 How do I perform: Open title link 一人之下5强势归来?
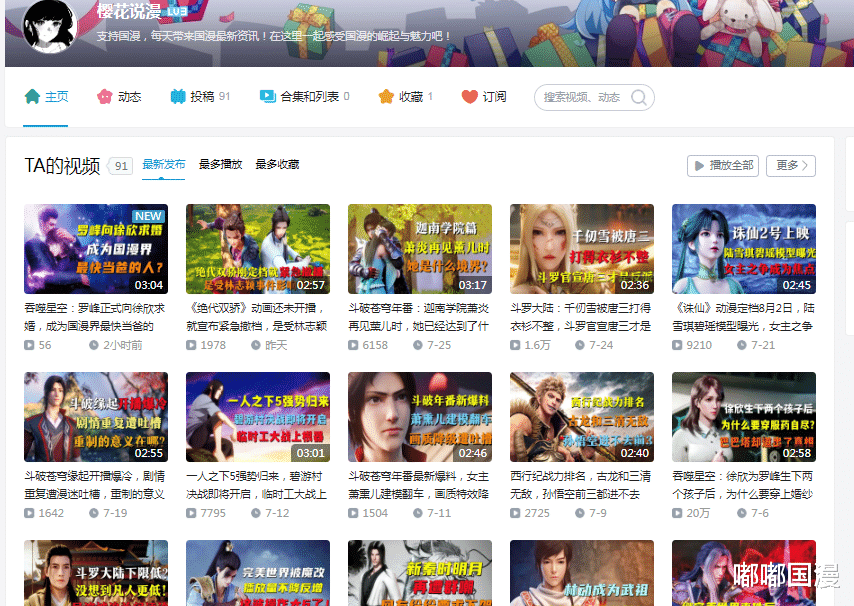(257, 485)
